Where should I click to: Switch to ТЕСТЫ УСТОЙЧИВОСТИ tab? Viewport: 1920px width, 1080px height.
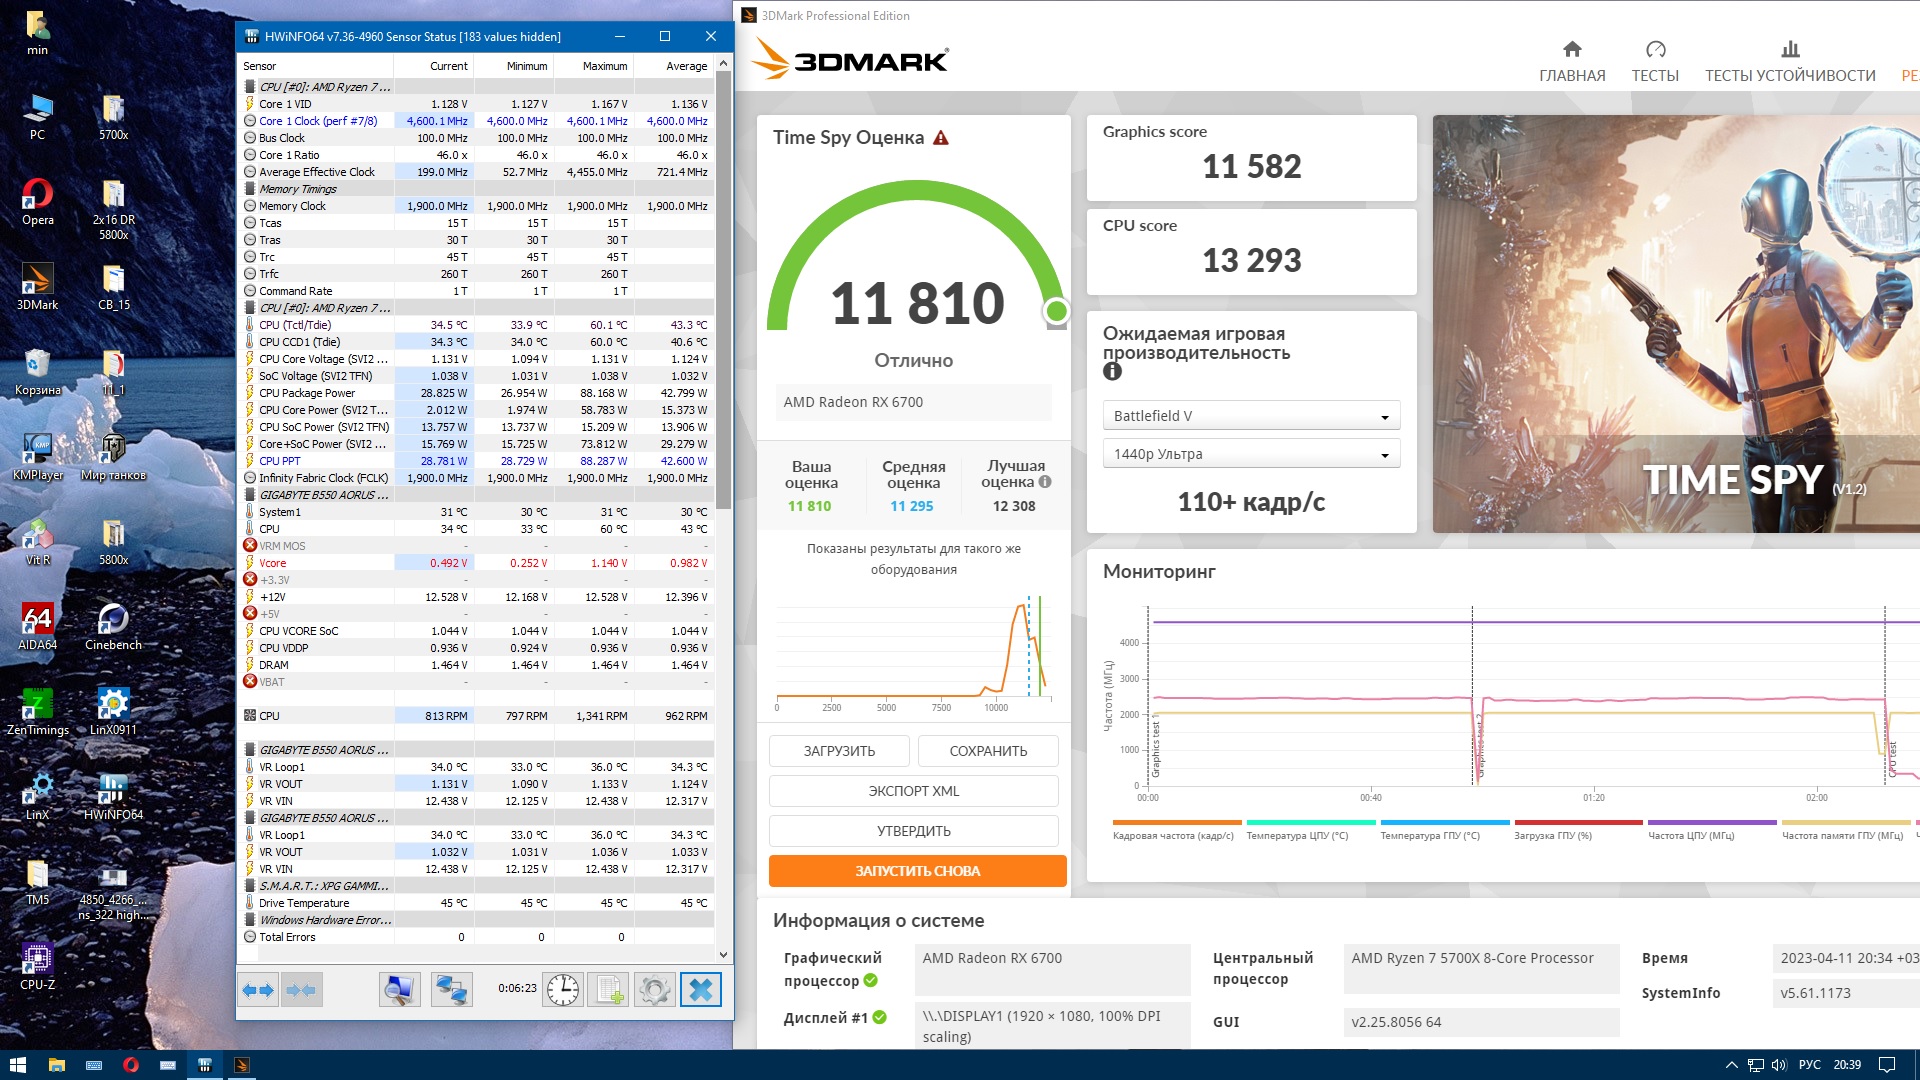click(1790, 62)
